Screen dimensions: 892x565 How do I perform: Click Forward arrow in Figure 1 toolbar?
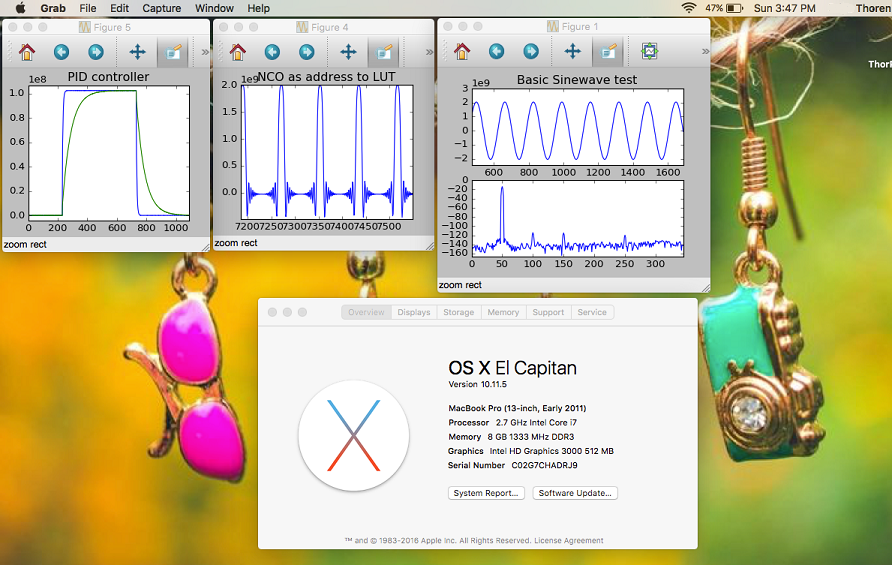coord(531,51)
